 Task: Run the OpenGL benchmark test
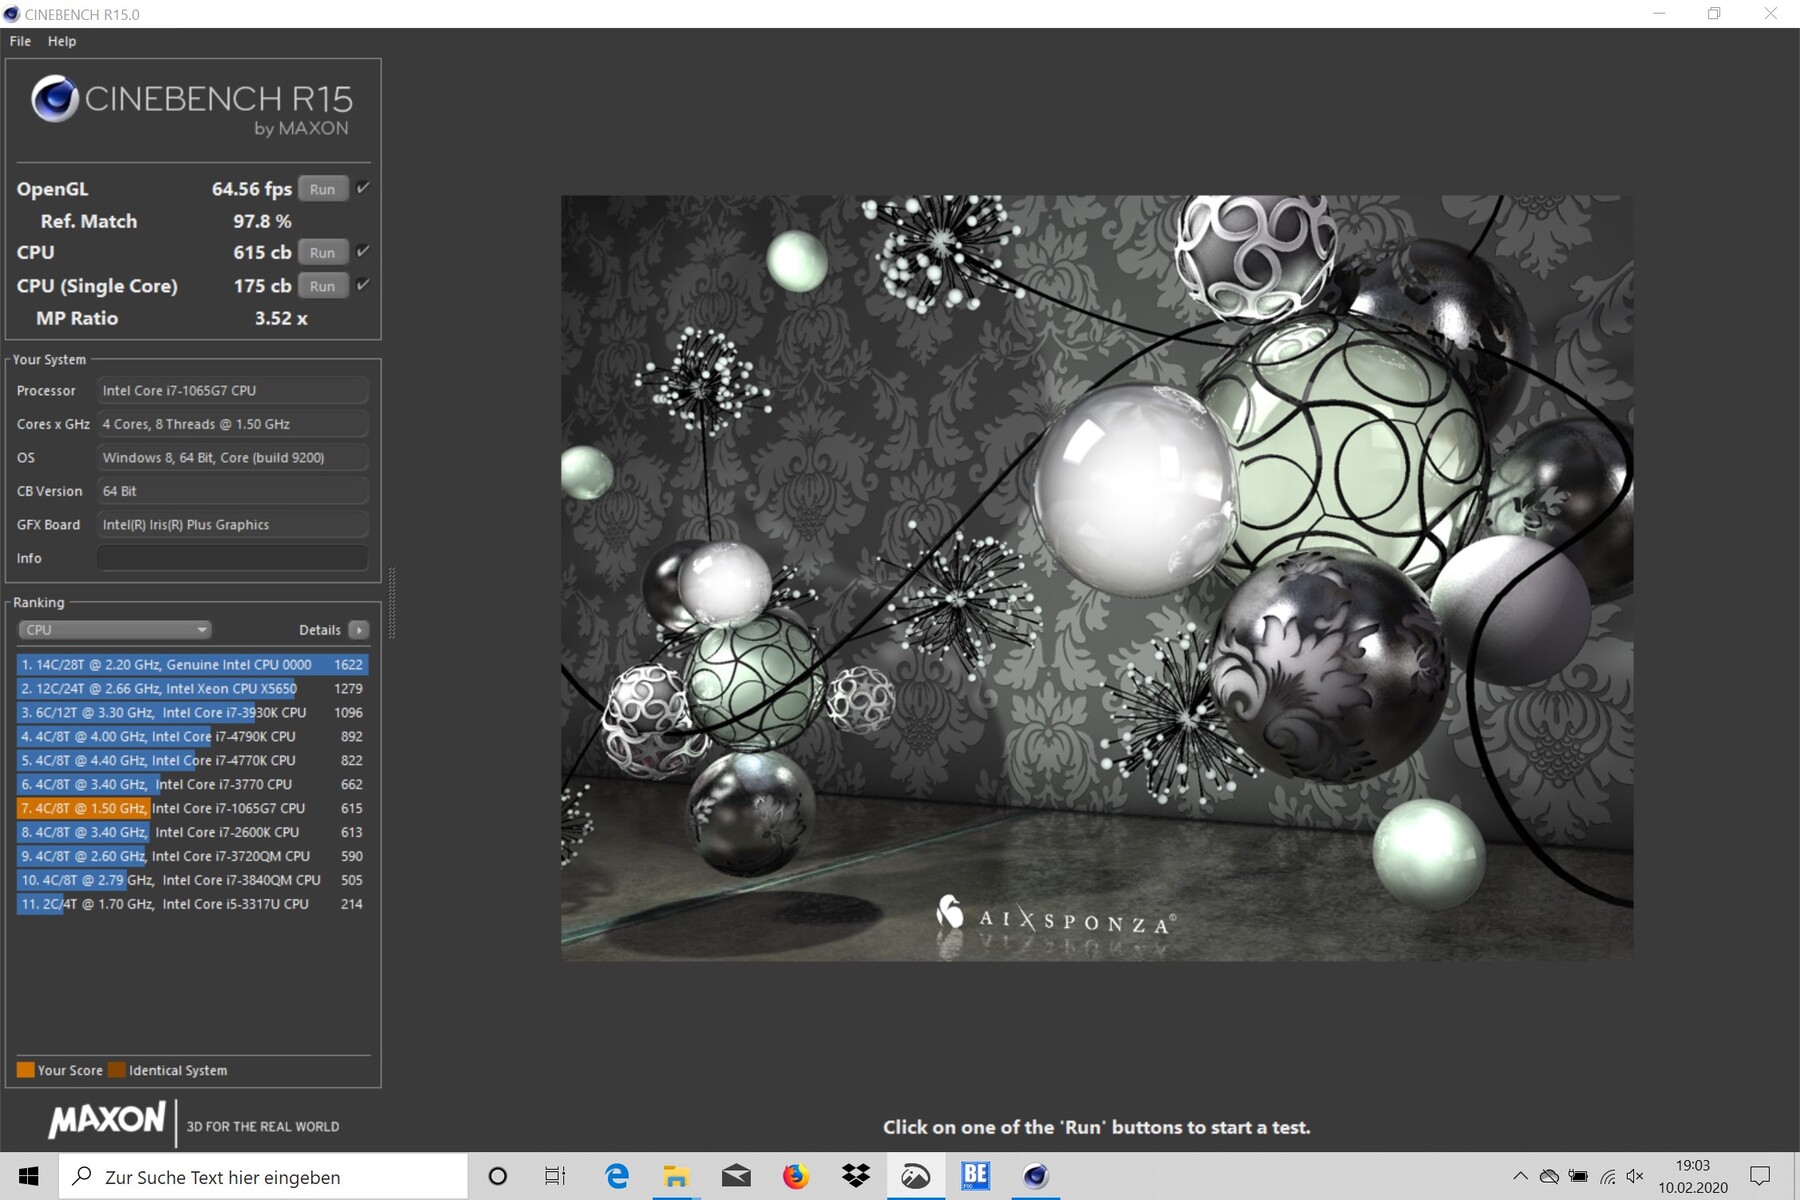322,189
